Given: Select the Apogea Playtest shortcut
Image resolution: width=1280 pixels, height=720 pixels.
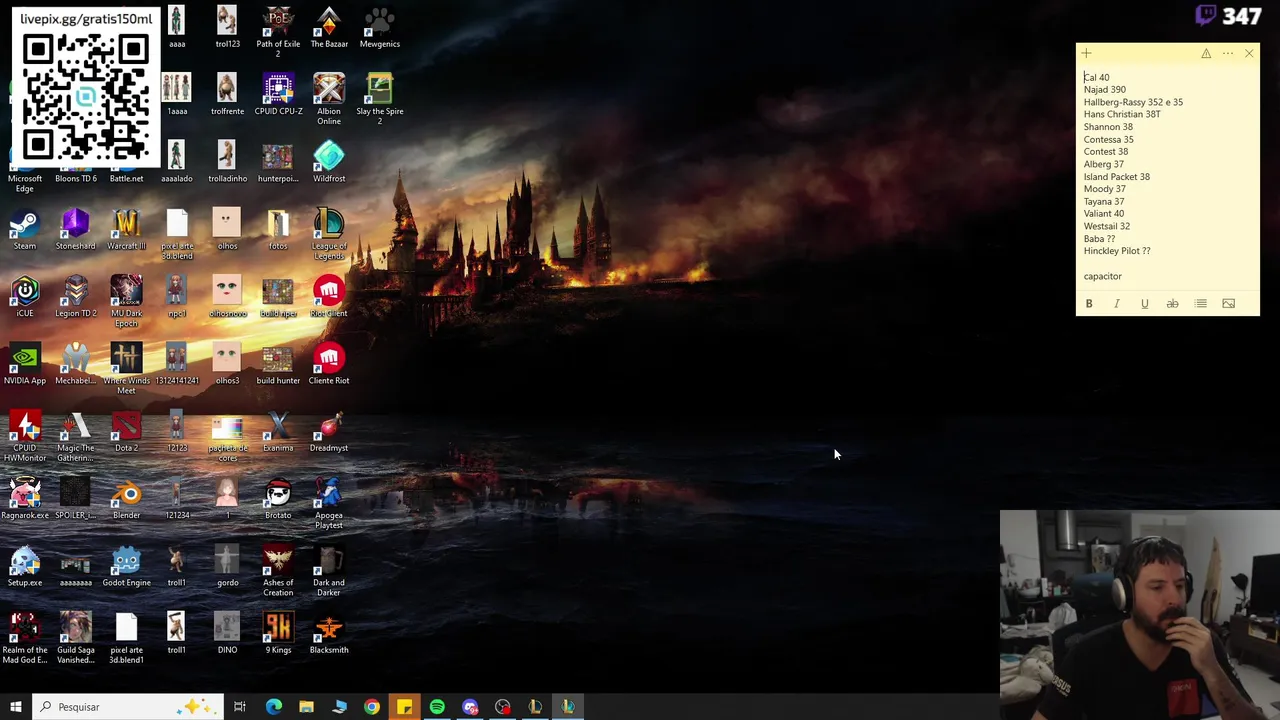Looking at the screenshot, I should [x=329, y=503].
